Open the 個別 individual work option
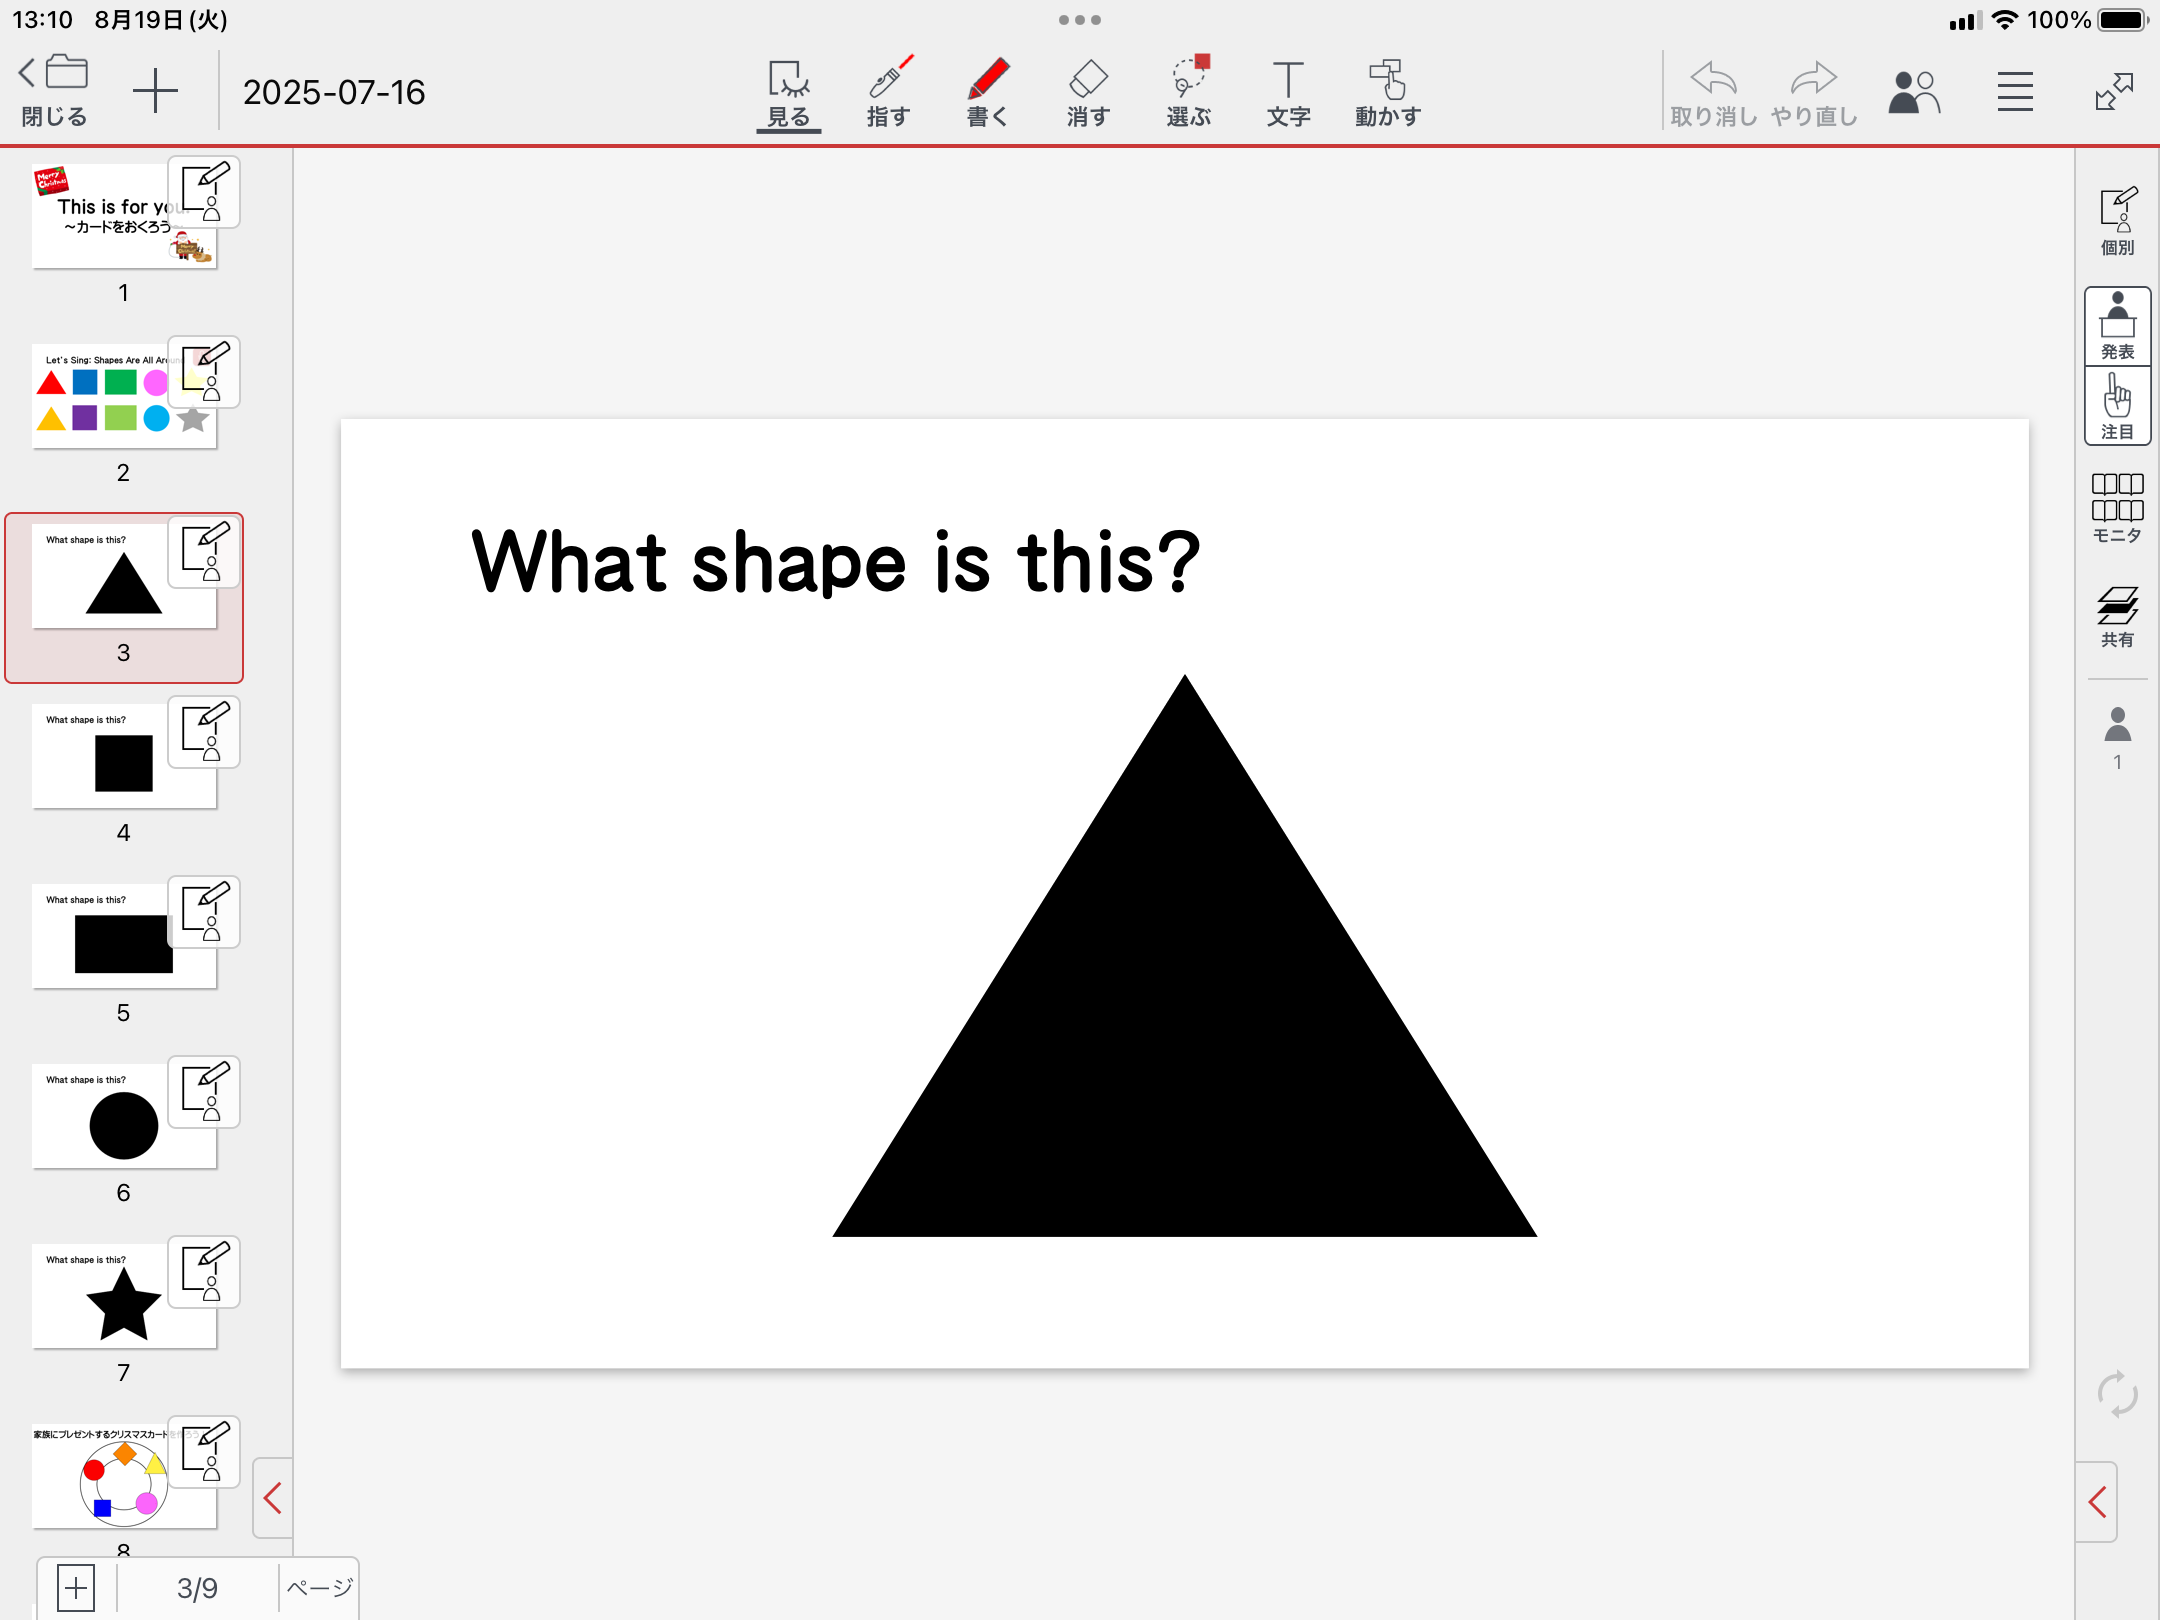This screenshot has height=1620, width=2160. [x=2117, y=220]
